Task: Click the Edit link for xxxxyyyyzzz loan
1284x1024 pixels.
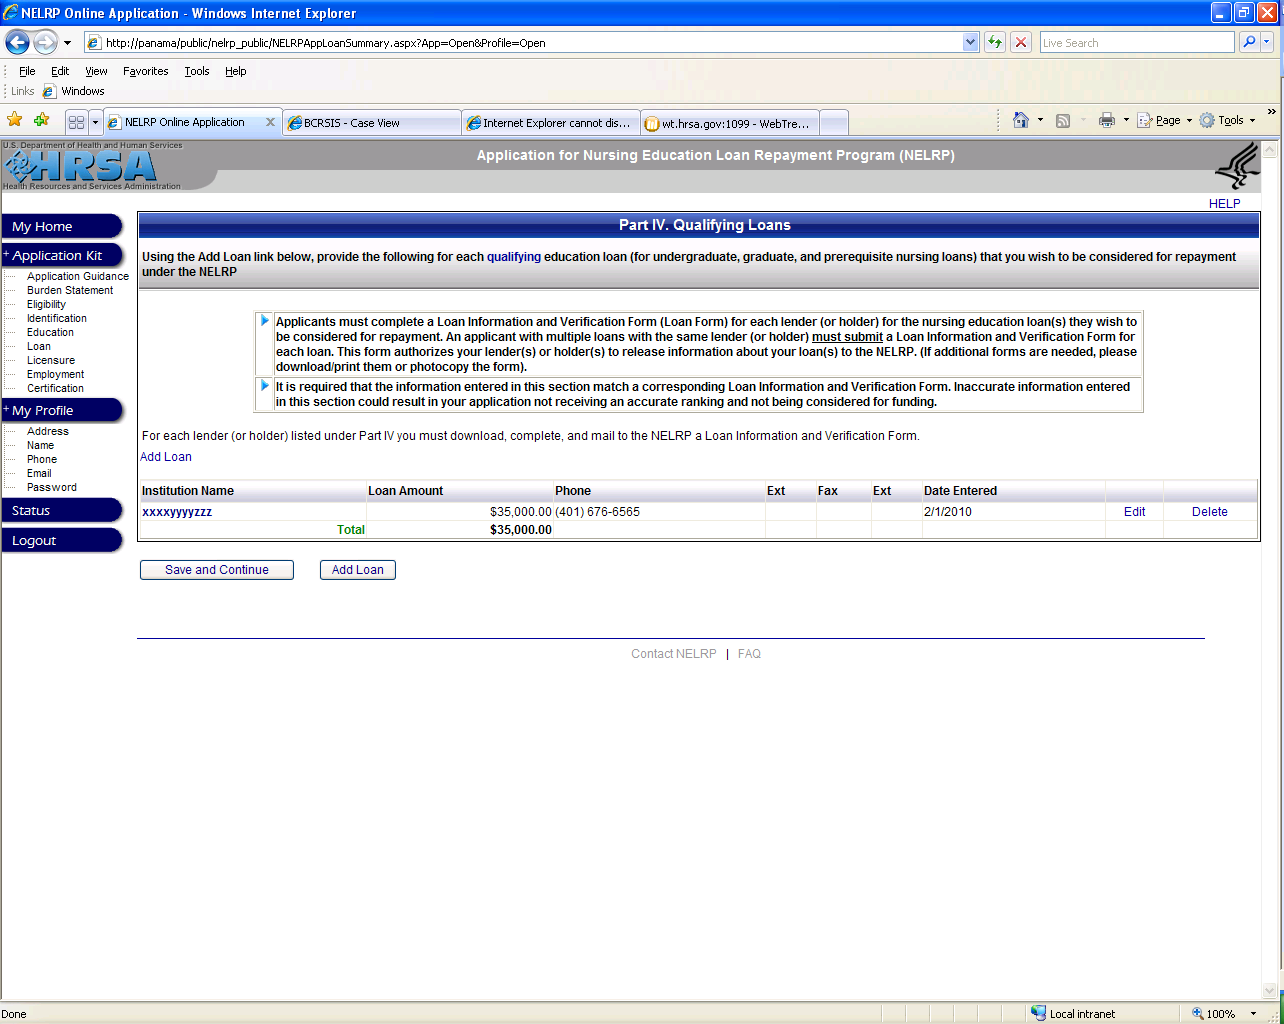Action: 1134,512
